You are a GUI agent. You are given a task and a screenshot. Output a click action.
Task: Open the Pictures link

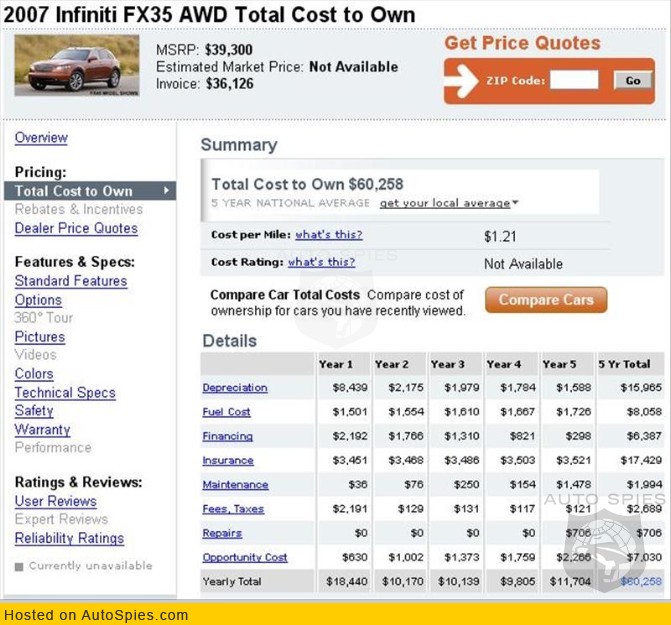pyautogui.click(x=40, y=337)
